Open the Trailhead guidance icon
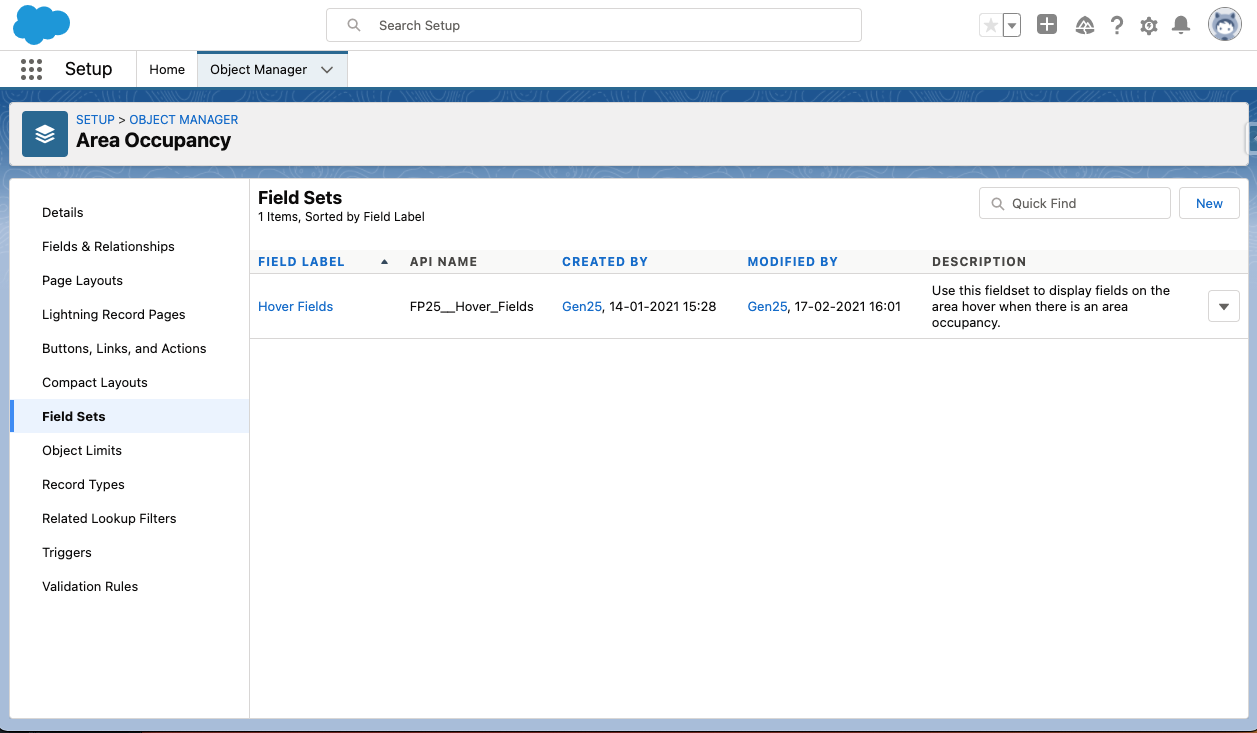 point(1085,26)
